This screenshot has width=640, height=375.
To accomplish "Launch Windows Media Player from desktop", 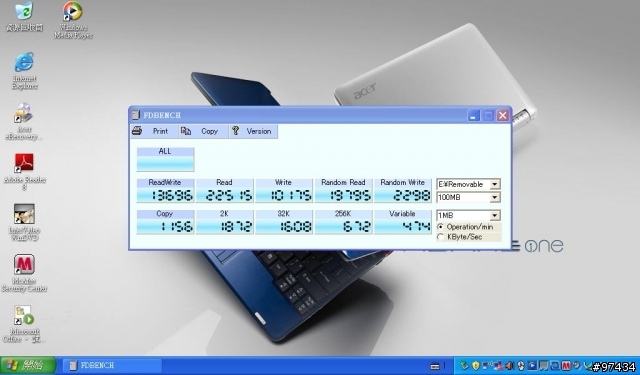I will click(x=73, y=20).
